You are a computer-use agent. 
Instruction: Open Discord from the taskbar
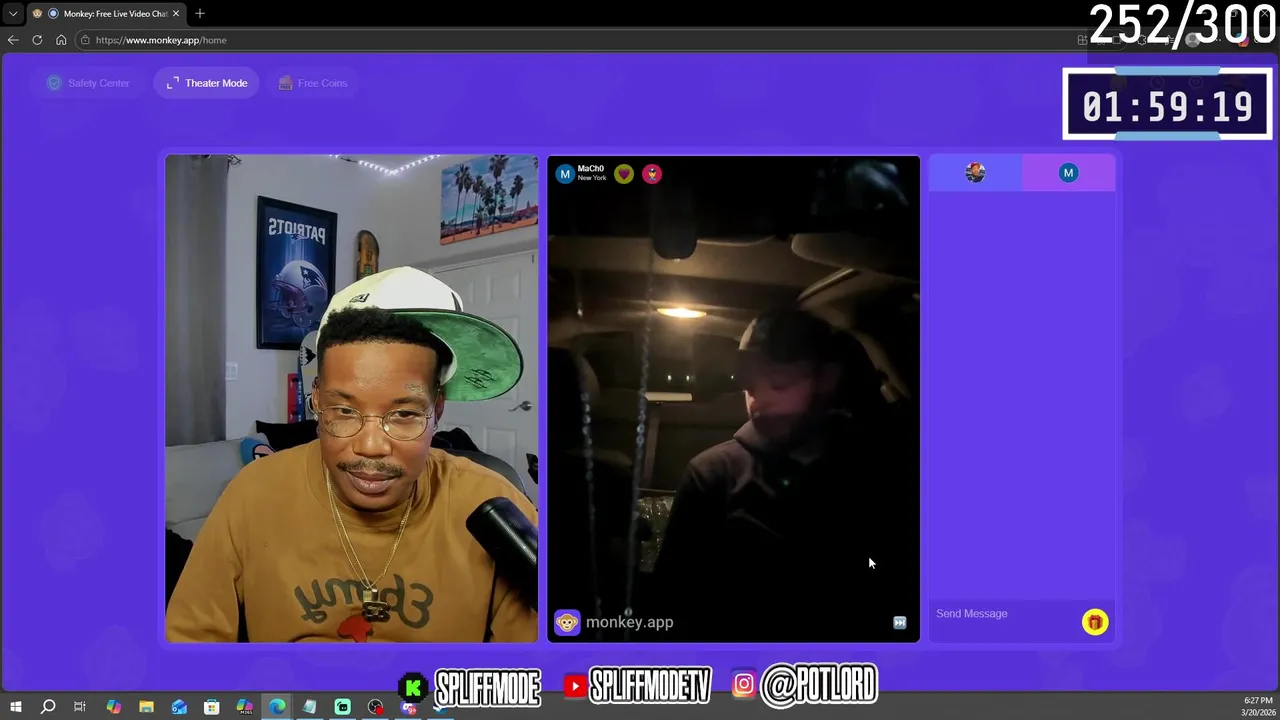[408, 707]
